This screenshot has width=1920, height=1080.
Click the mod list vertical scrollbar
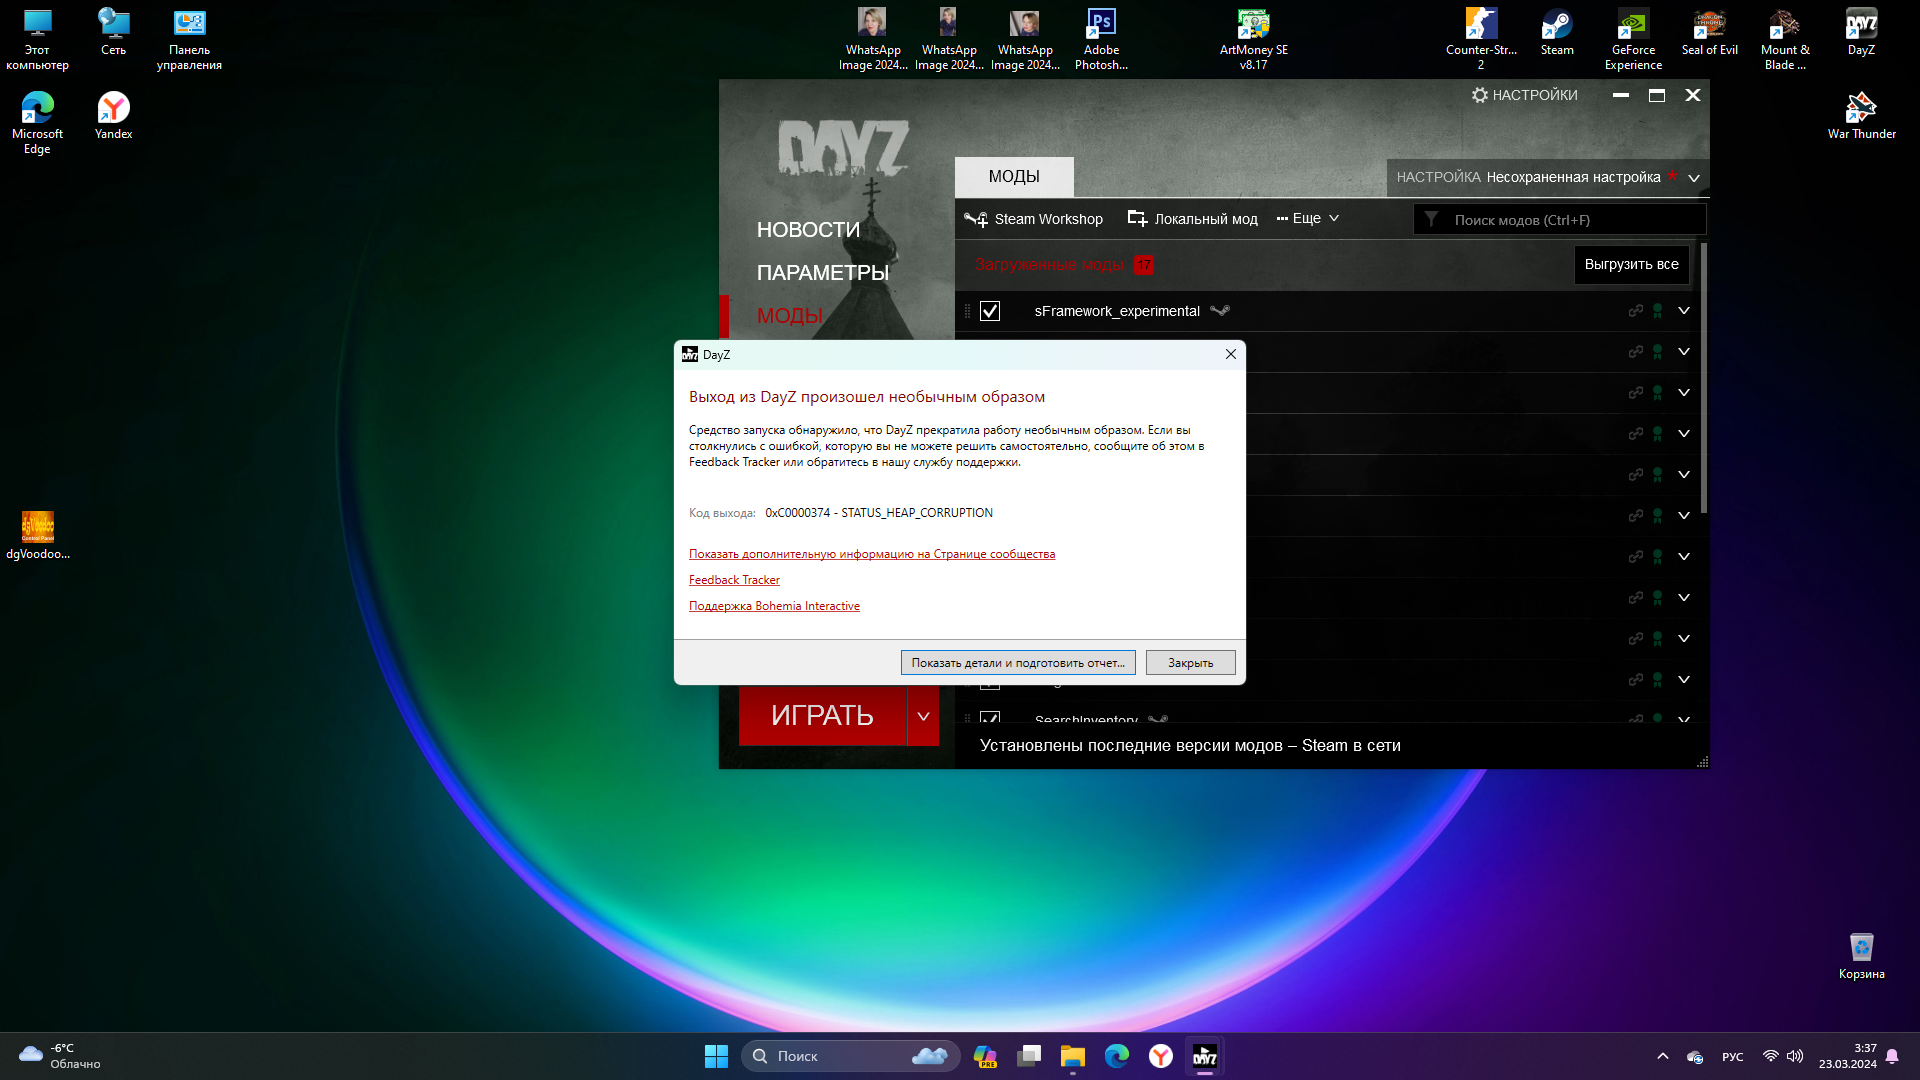1703,380
